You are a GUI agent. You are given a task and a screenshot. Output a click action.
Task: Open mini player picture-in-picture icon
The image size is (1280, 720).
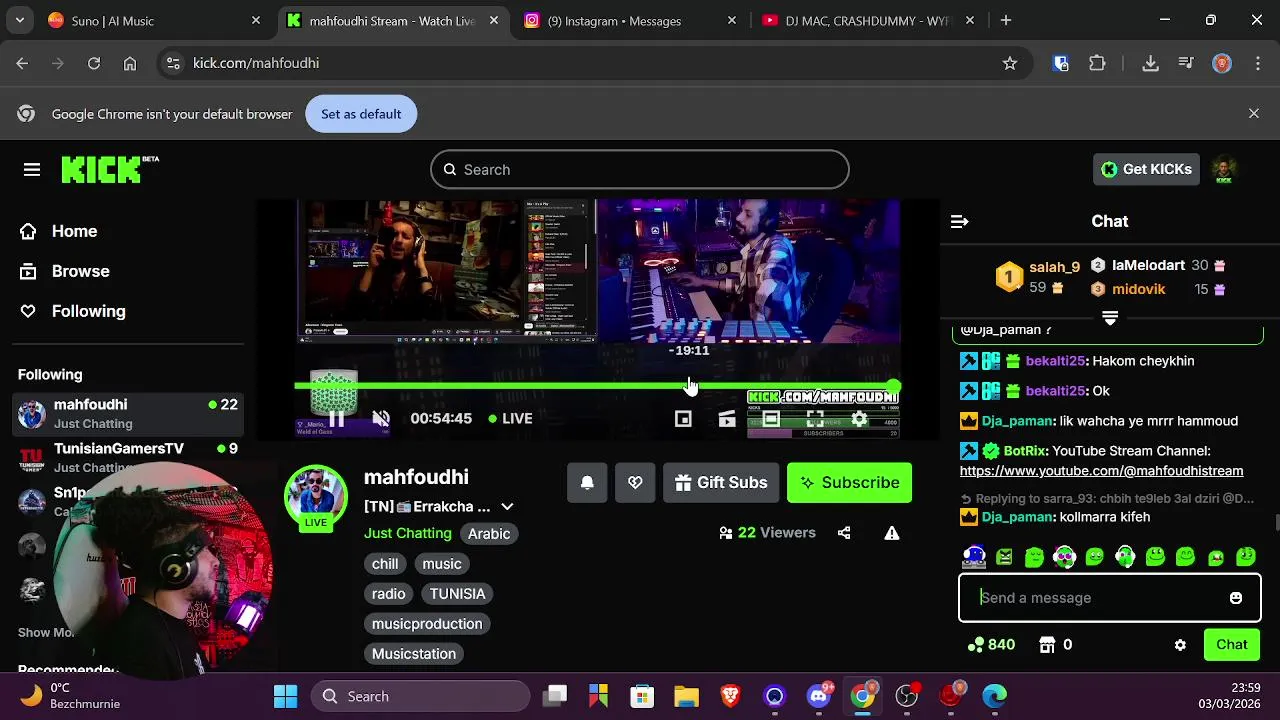point(683,419)
